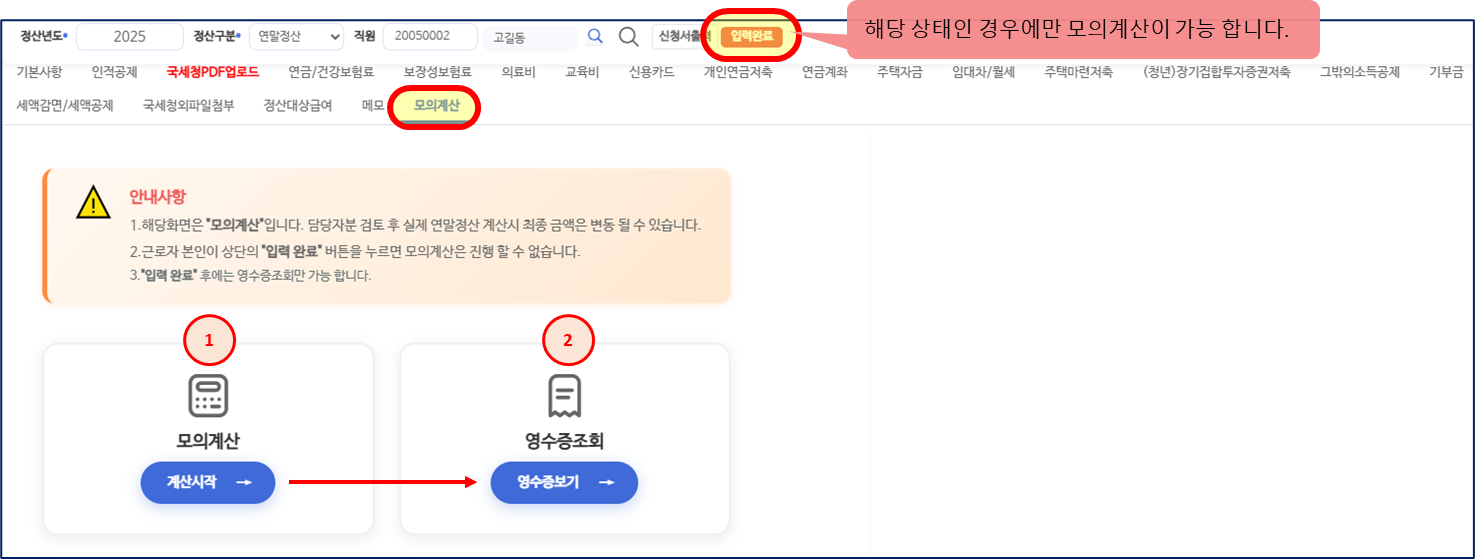This screenshot has width=1475, height=559.
Task: Click the 직원 number field 20050002
Action: (430, 36)
